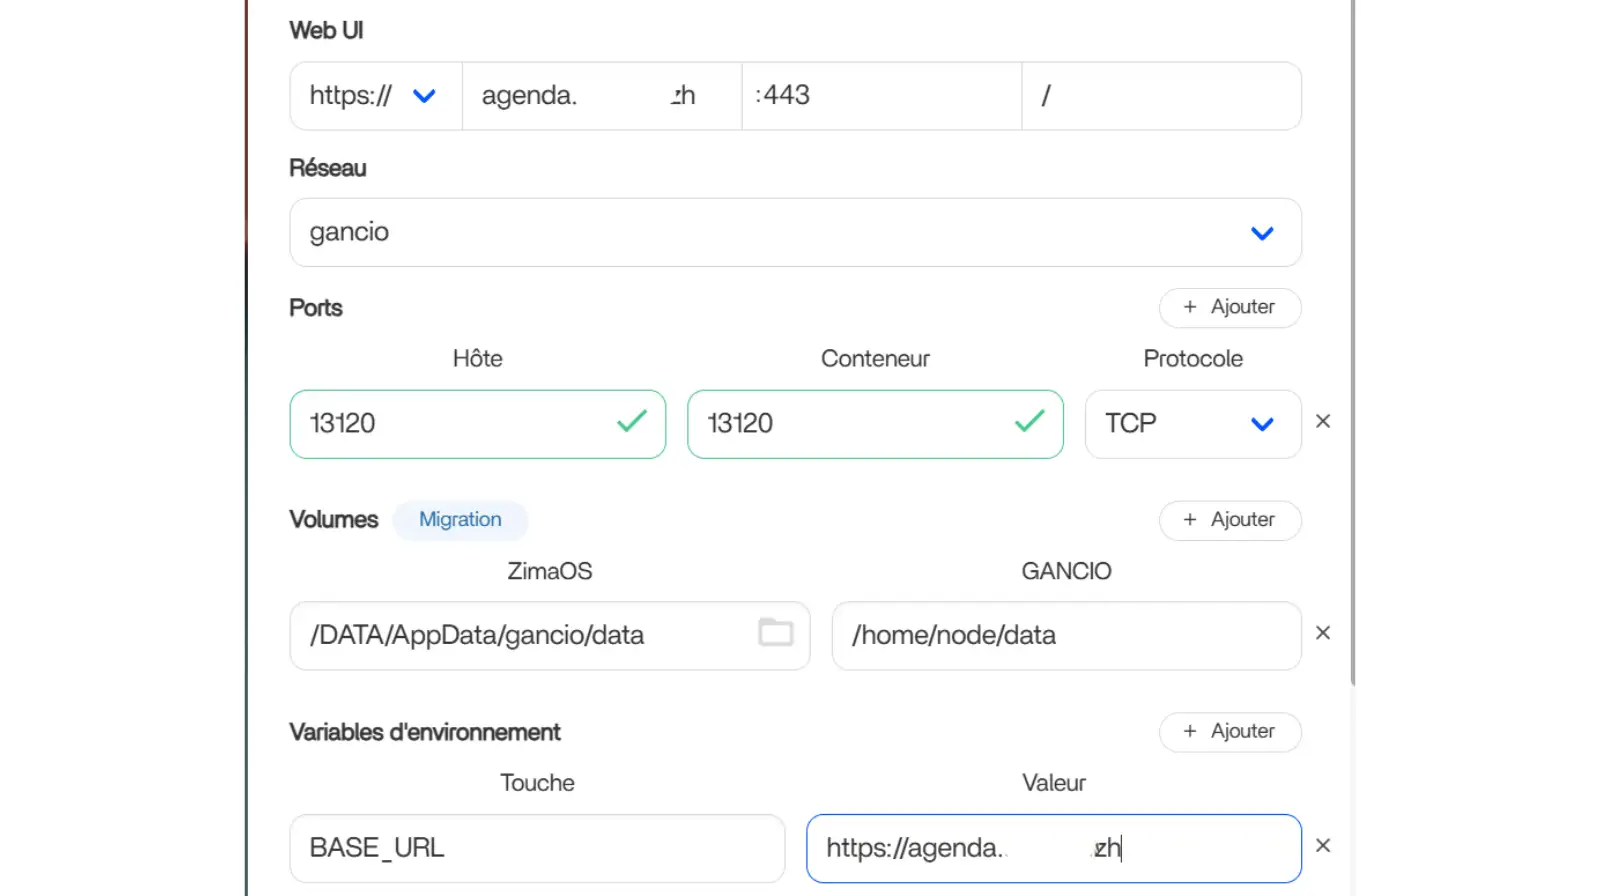Click the BASE_URL key field
The height and width of the screenshot is (896, 1600).
click(x=537, y=848)
